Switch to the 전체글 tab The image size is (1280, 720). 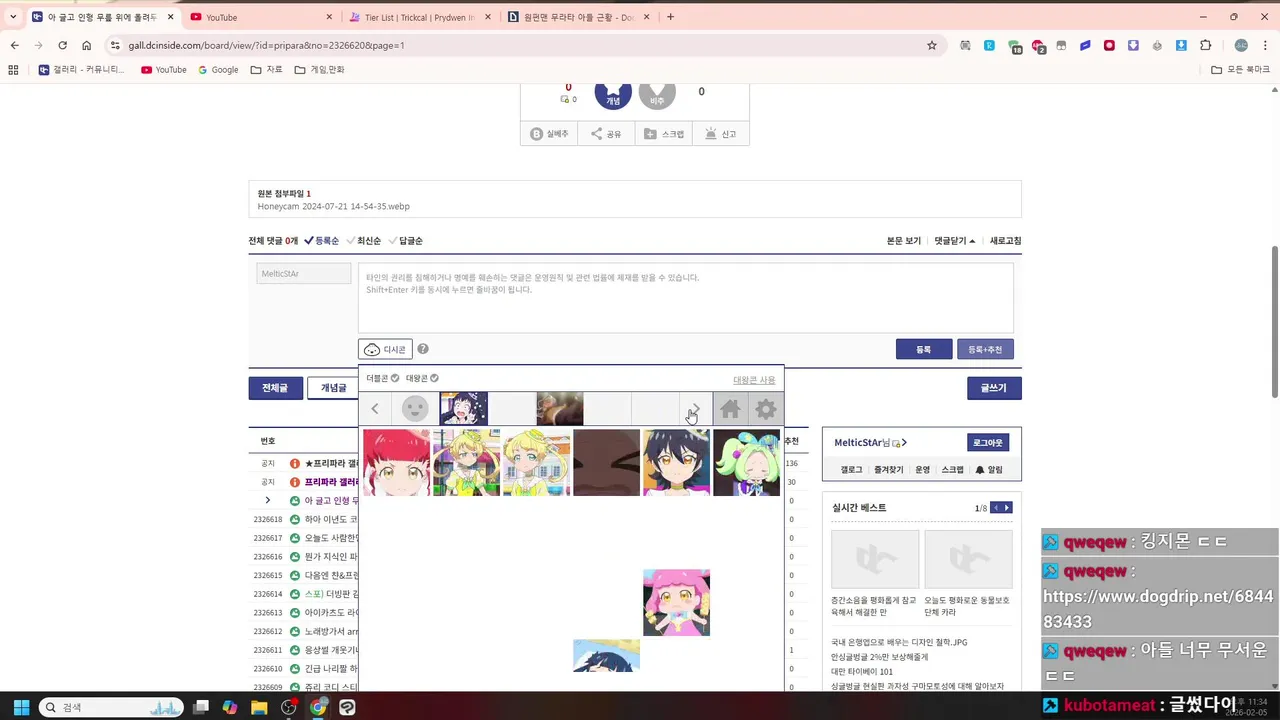(x=275, y=388)
